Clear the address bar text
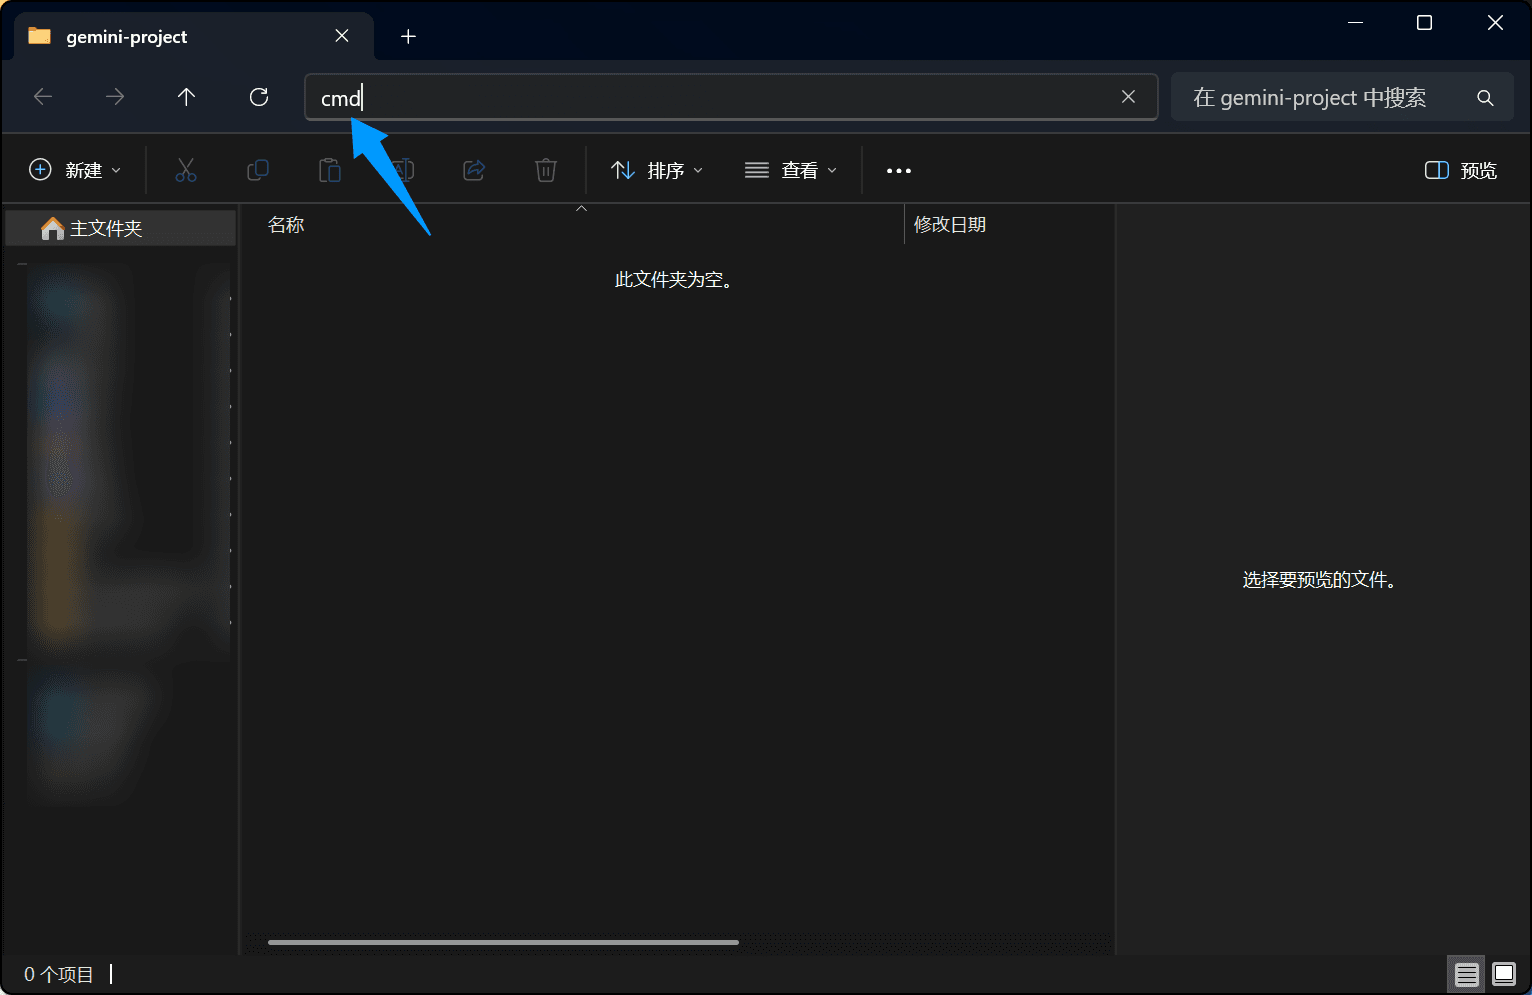The image size is (1532, 995). (1128, 97)
